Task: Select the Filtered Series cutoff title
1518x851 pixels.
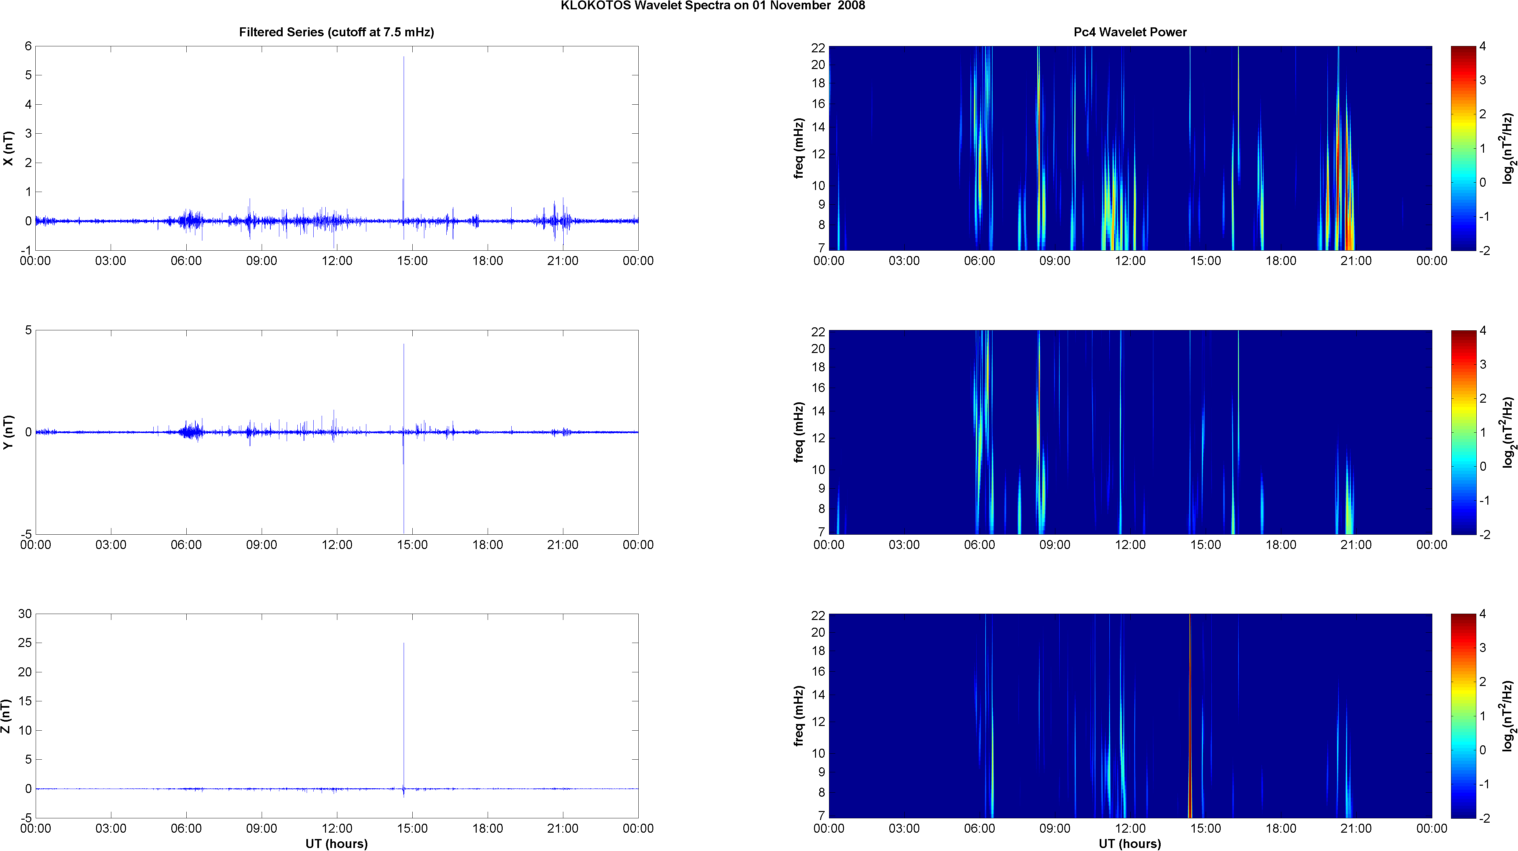Action: (x=336, y=32)
